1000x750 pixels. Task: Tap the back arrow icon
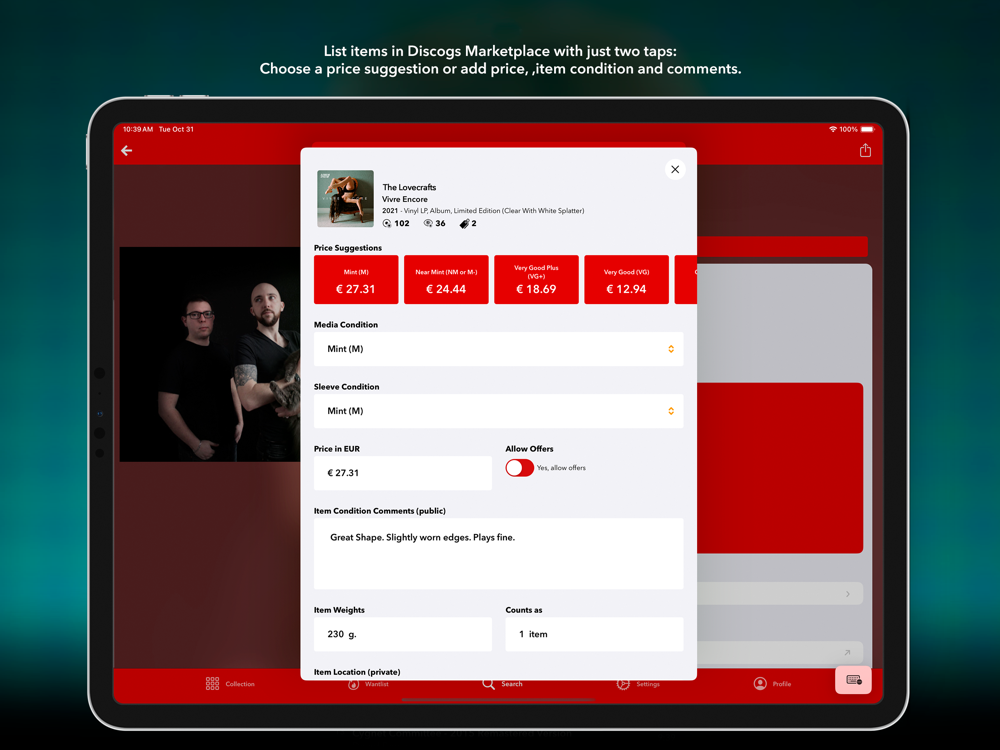coord(127,151)
